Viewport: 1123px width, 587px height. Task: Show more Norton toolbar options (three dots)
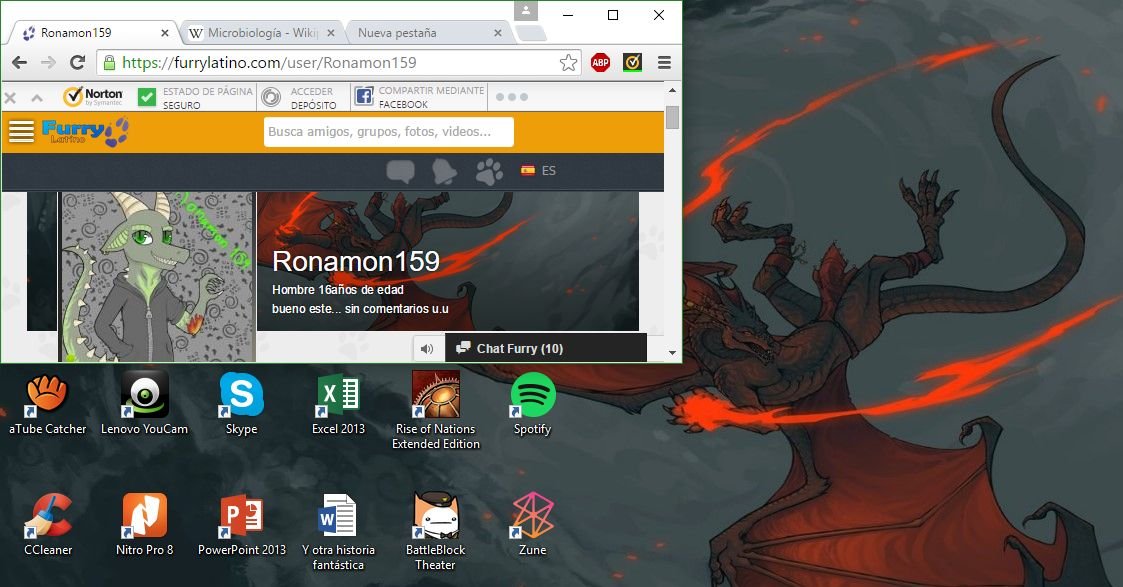(x=511, y=97)
